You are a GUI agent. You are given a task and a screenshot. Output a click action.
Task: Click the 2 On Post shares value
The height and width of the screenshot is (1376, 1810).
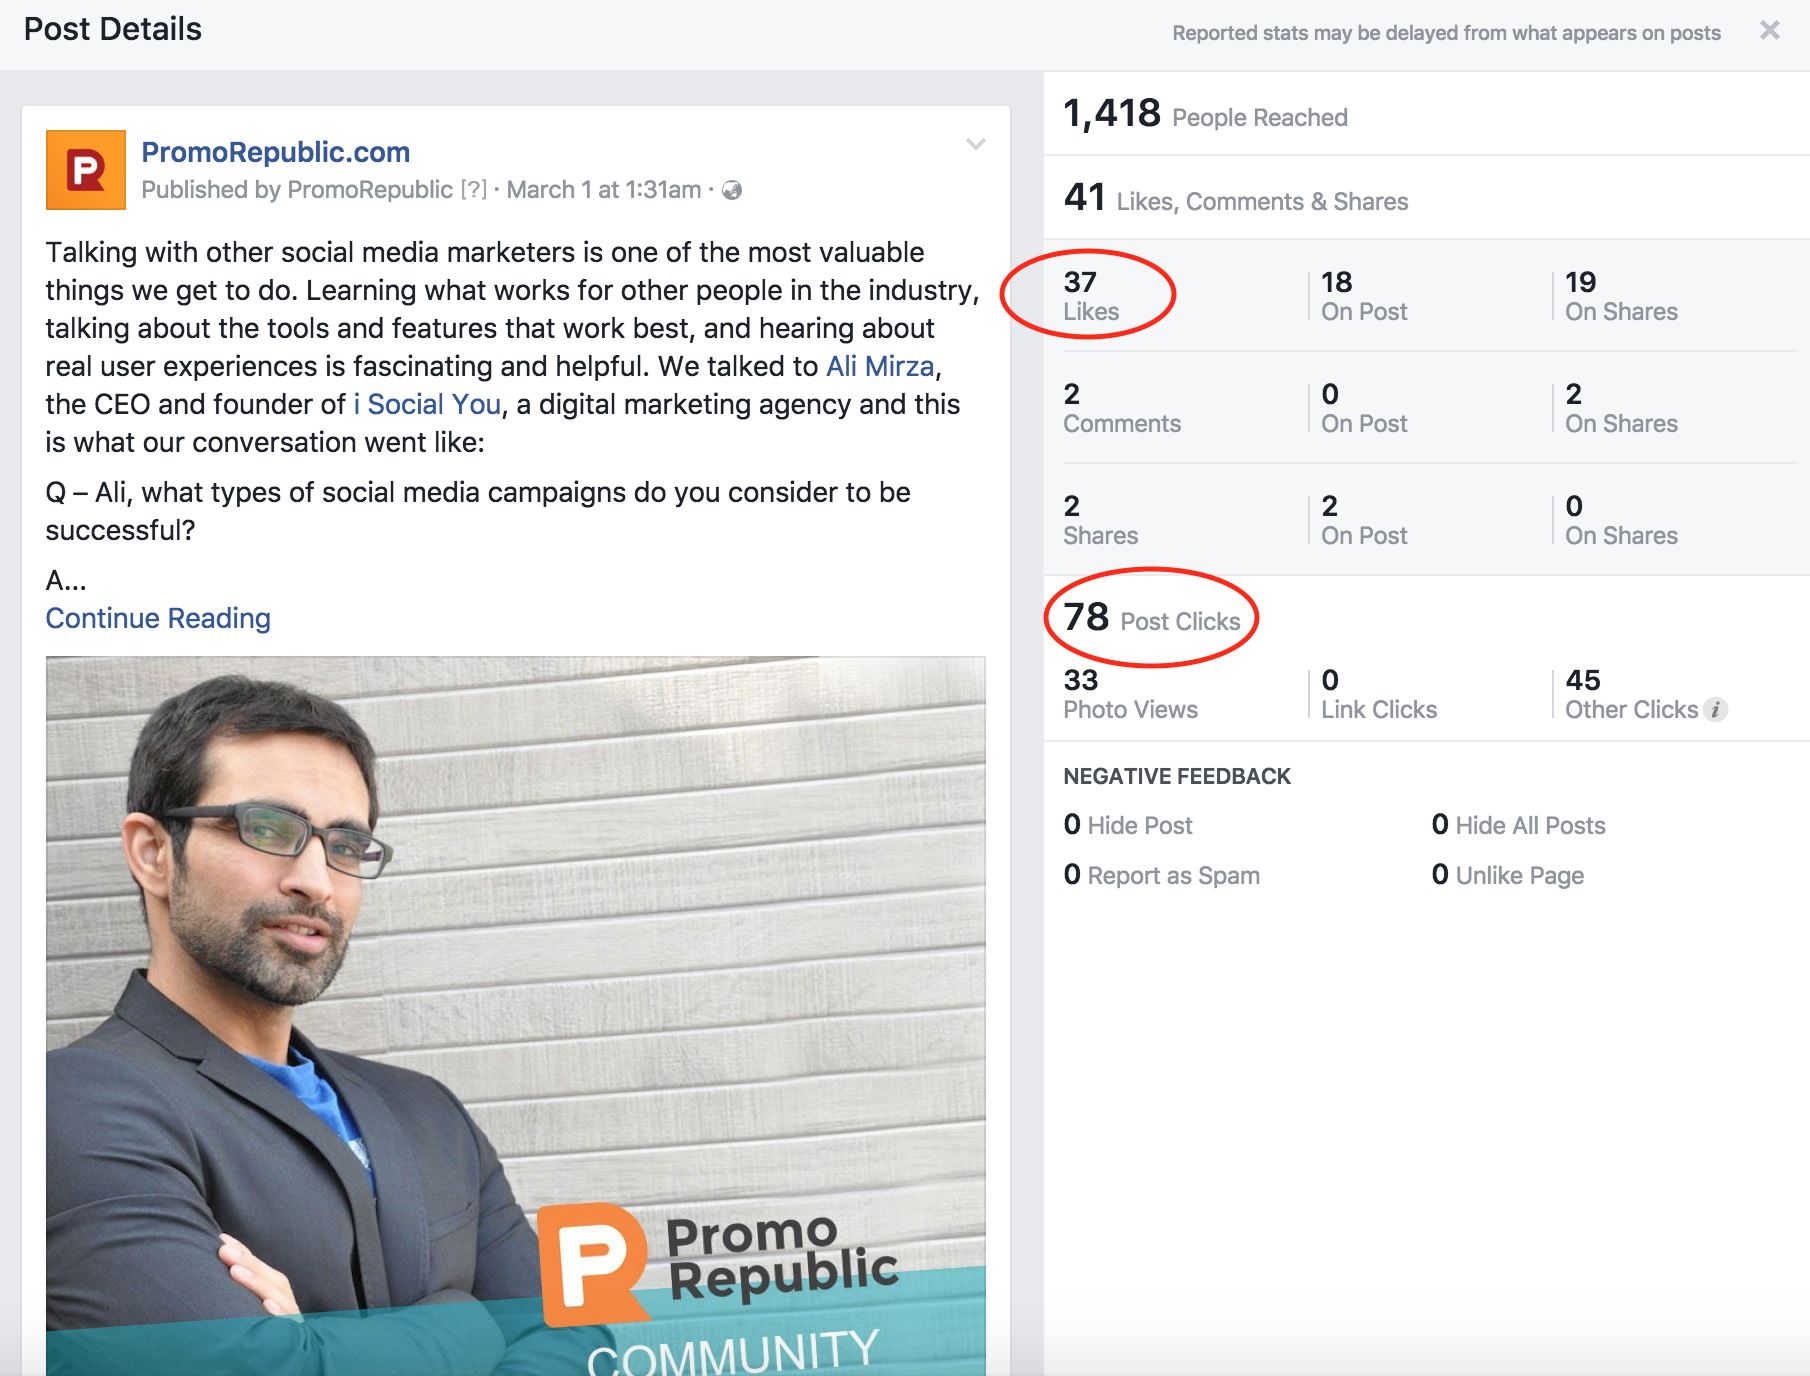[x=1364, y=520]
